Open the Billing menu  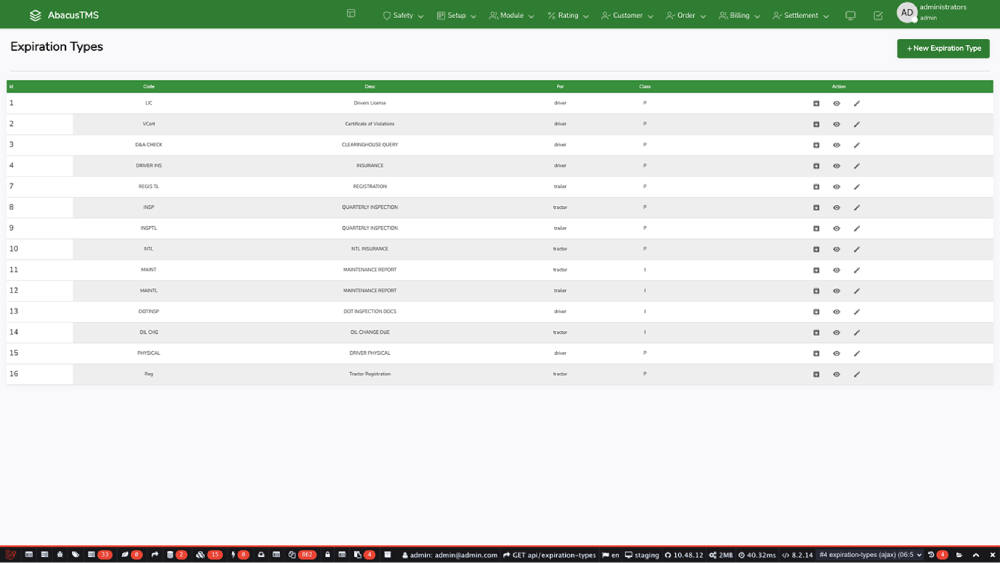point(739,16)
